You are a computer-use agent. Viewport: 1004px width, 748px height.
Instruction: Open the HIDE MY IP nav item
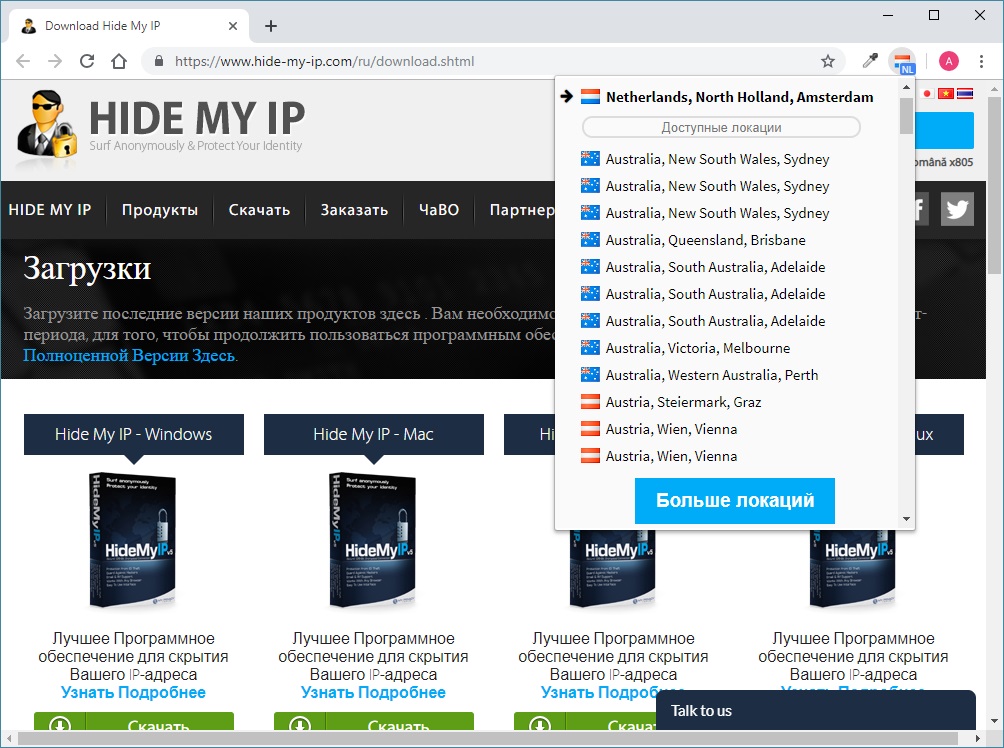click(50, 210)
